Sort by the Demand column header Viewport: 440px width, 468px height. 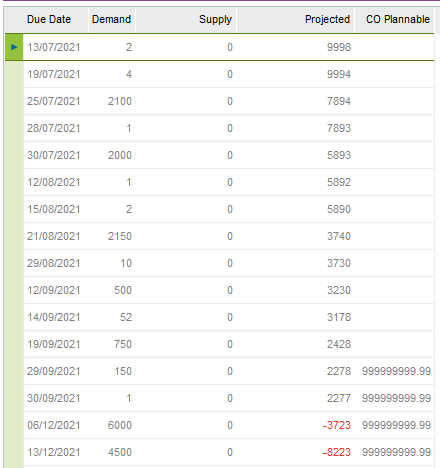pyautogui.click(x=111, y=19)
